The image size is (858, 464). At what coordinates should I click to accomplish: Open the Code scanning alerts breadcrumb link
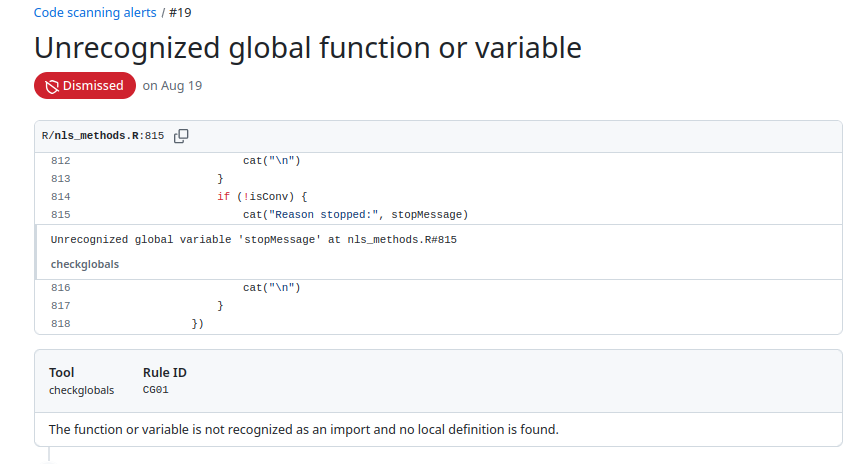pyautogui.click(x=95, y=13)
